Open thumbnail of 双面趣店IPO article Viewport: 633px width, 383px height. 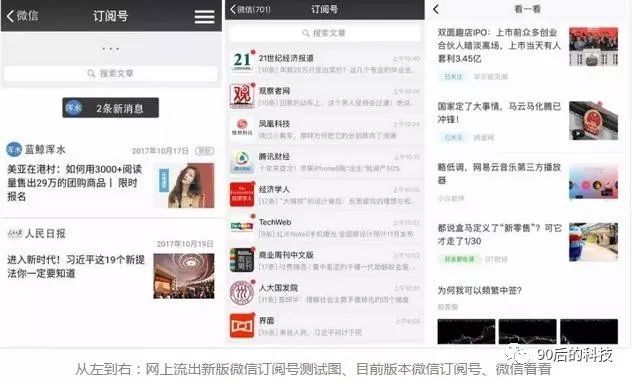[x=593, y=46]
